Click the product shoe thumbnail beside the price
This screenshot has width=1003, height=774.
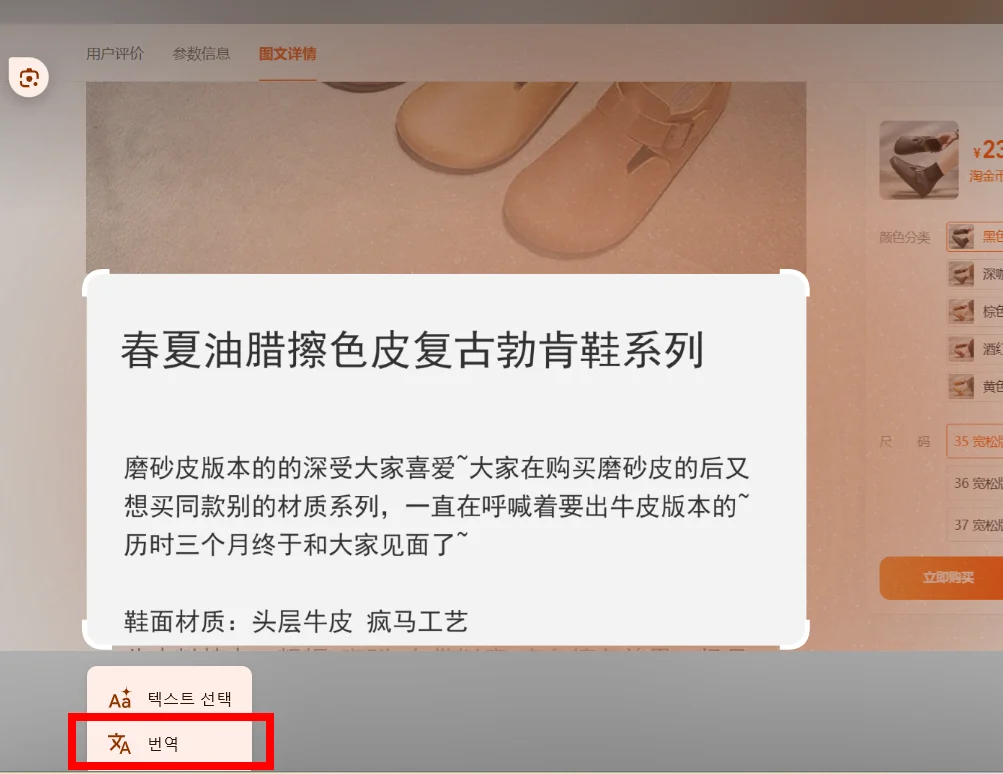click(919, 160)
